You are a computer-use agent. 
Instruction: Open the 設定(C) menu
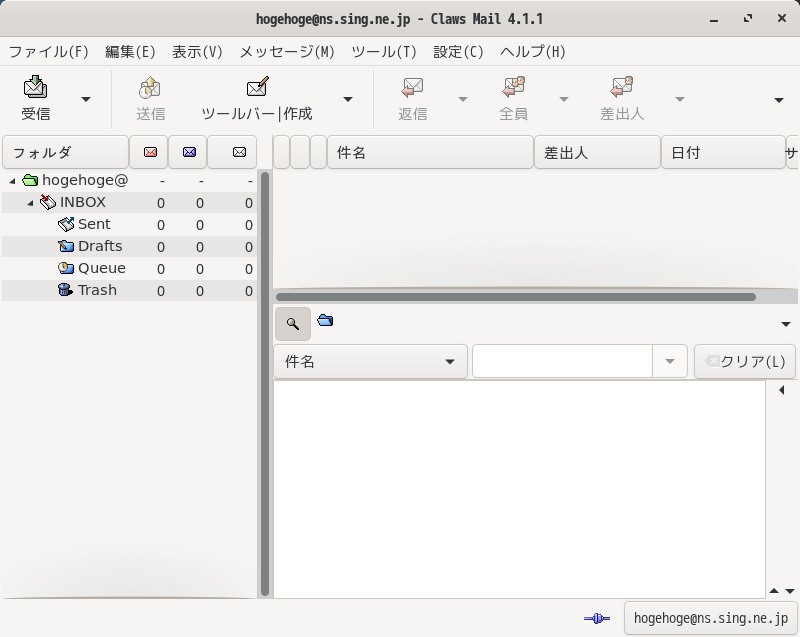(x=458, y=52)
